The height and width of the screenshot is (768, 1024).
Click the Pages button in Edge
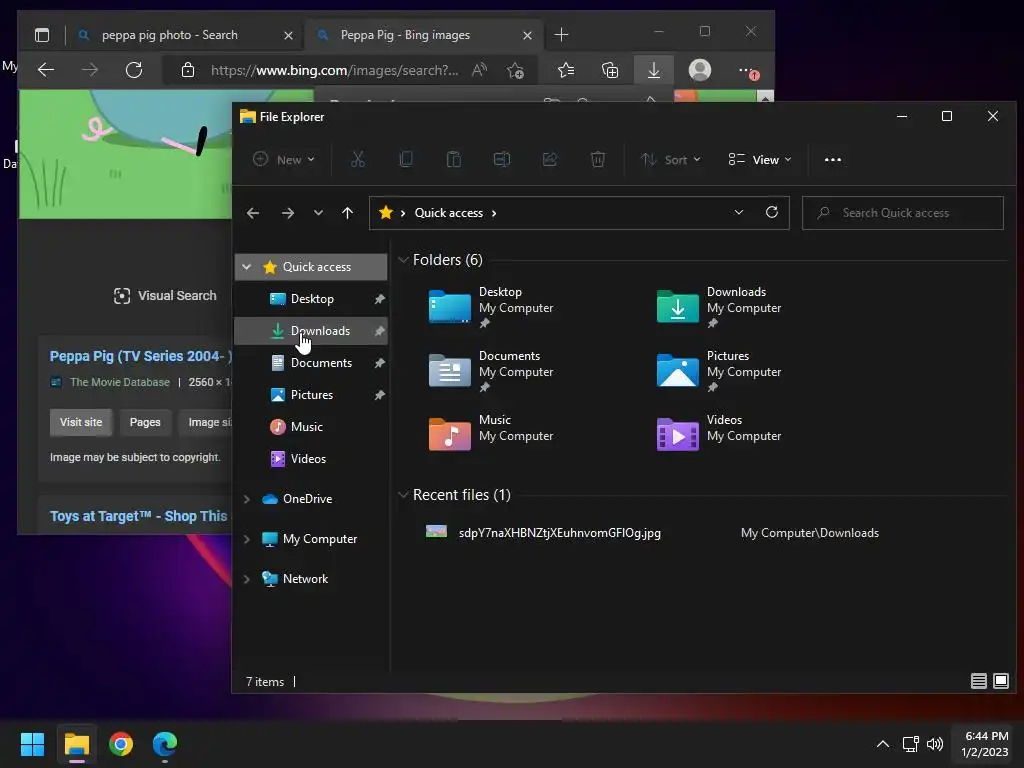point(145,423)
